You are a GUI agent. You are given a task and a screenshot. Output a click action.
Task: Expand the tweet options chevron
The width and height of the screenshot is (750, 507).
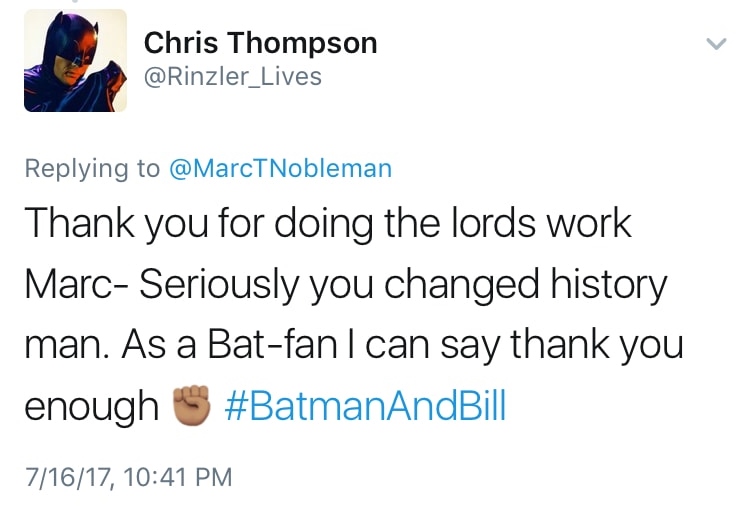click(x=715, y=44)
